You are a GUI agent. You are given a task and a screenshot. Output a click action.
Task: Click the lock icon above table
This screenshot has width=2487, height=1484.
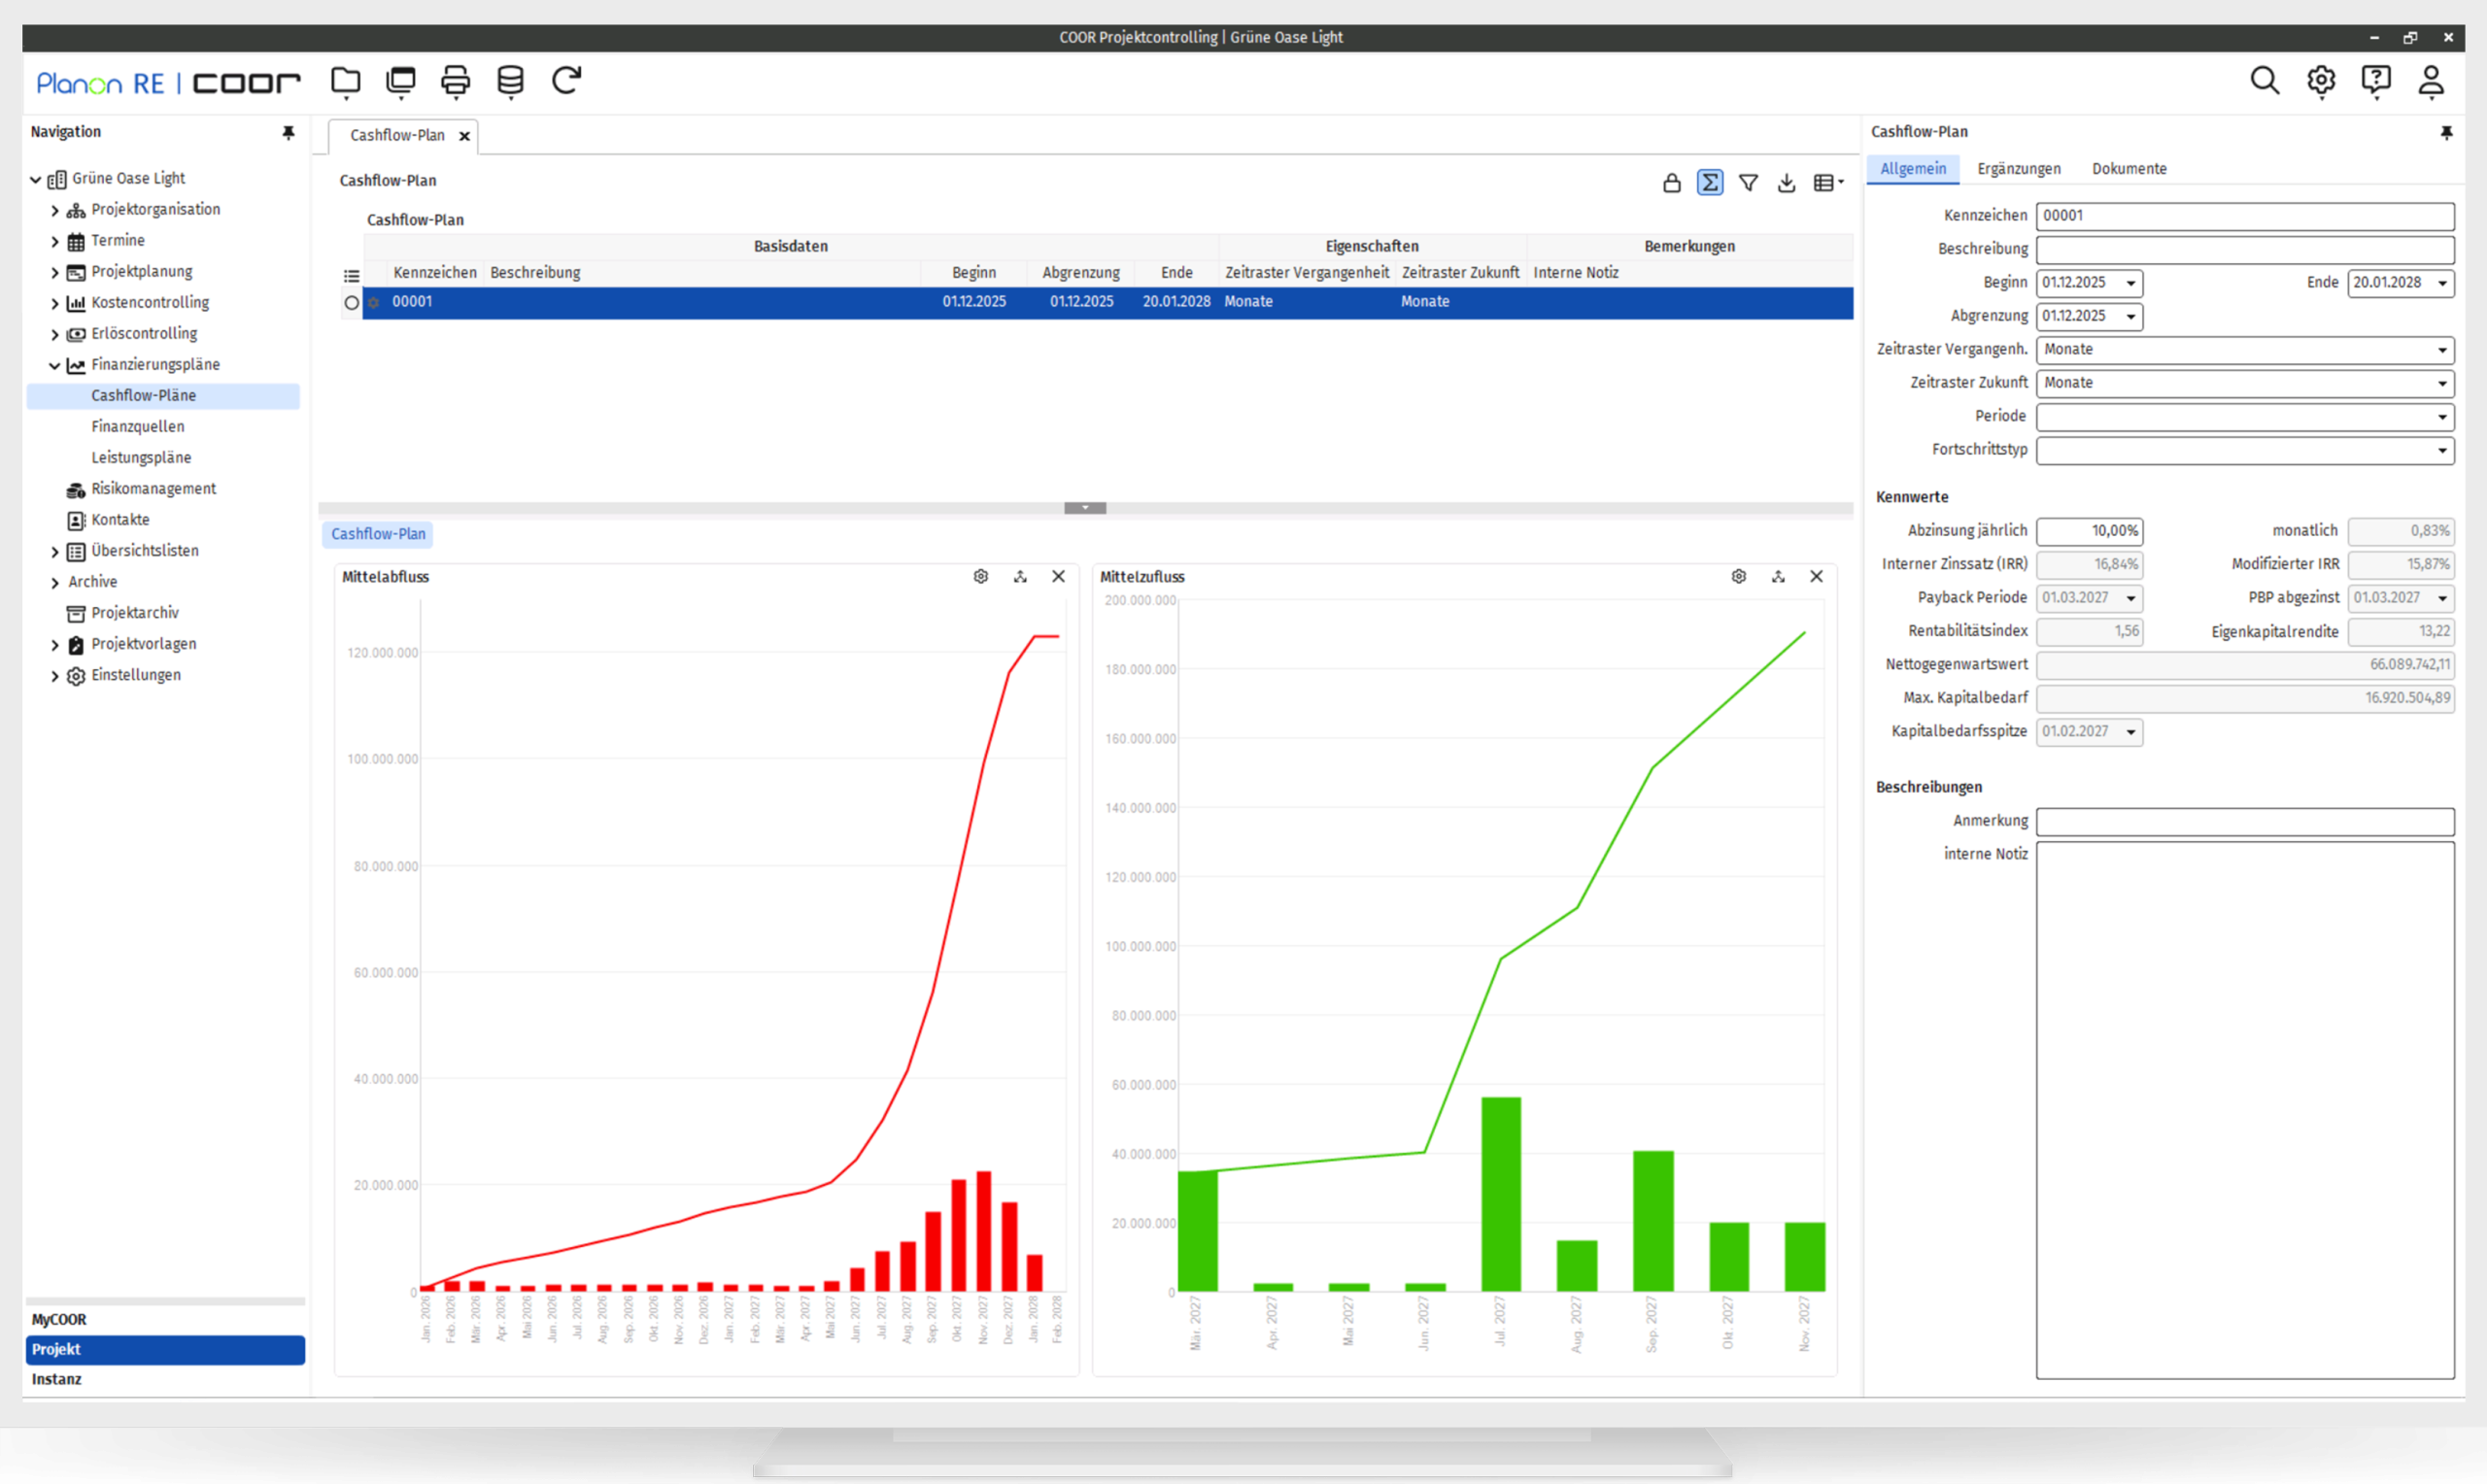click(1671, 183)
